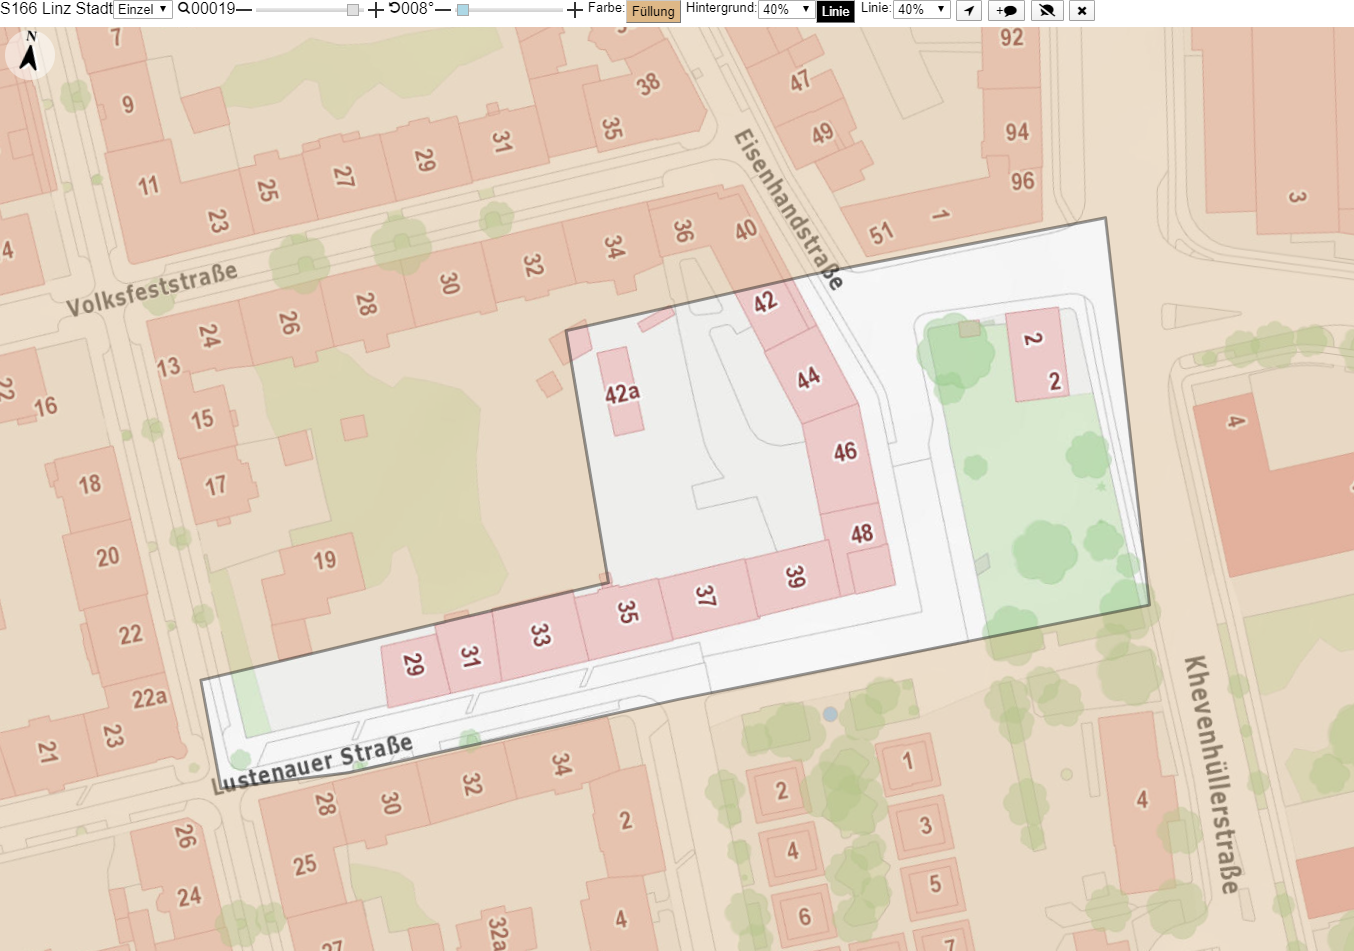The width and height of the screenshot is (1354, 951).
Task: Toggle visibility with the crossed-eye icon
Action: 1046,11
